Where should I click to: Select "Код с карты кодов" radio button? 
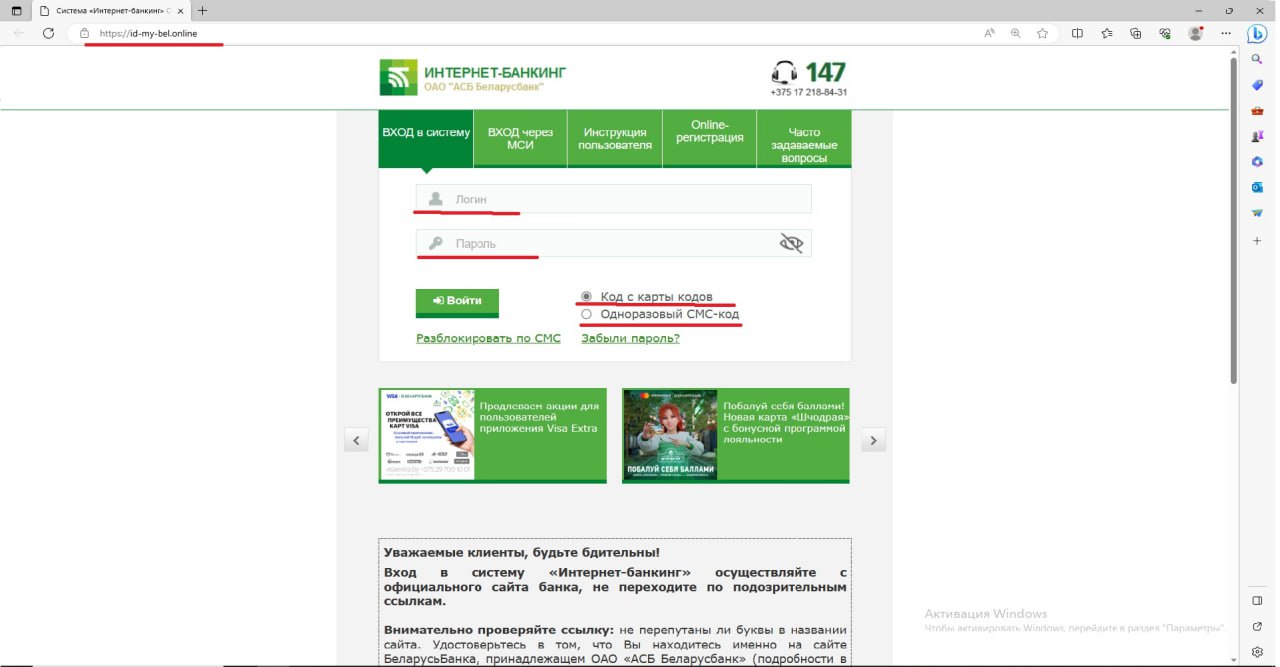click(587, 297)
